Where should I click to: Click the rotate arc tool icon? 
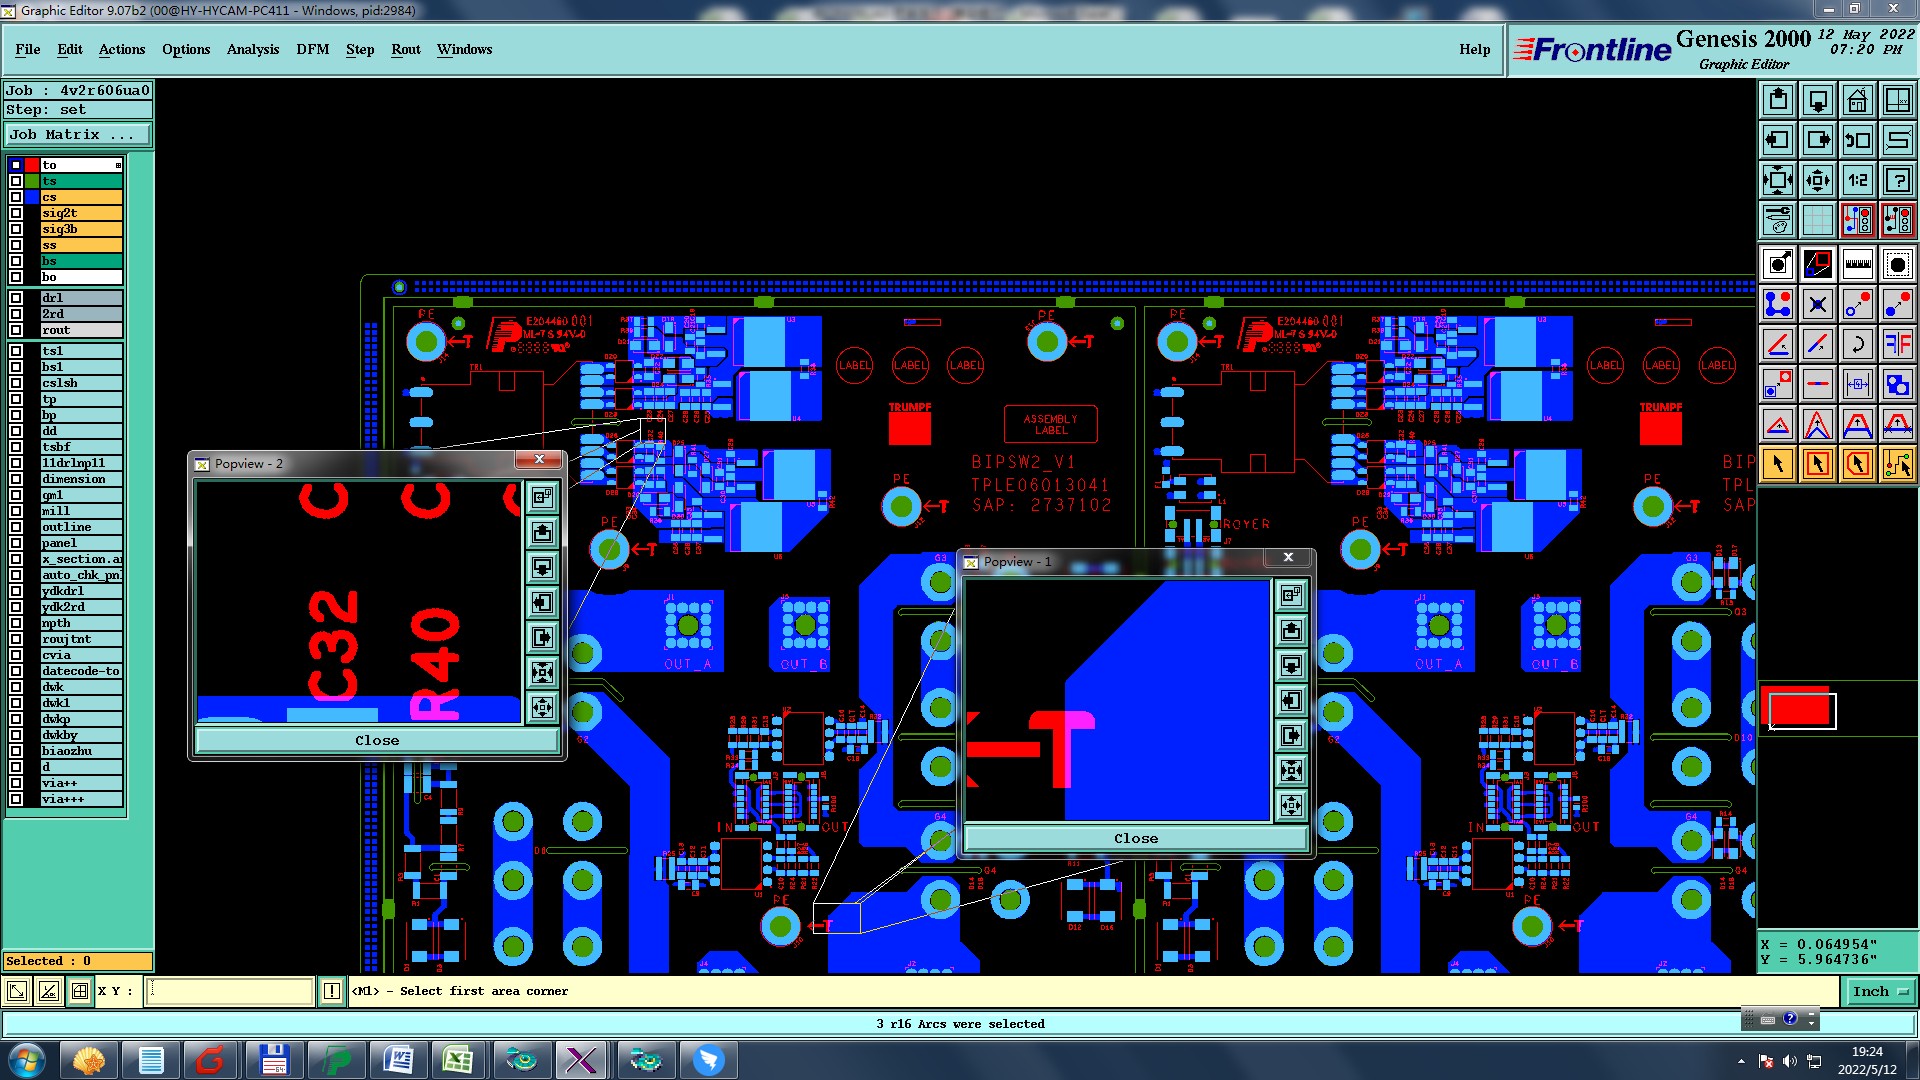click(1857, 344)
